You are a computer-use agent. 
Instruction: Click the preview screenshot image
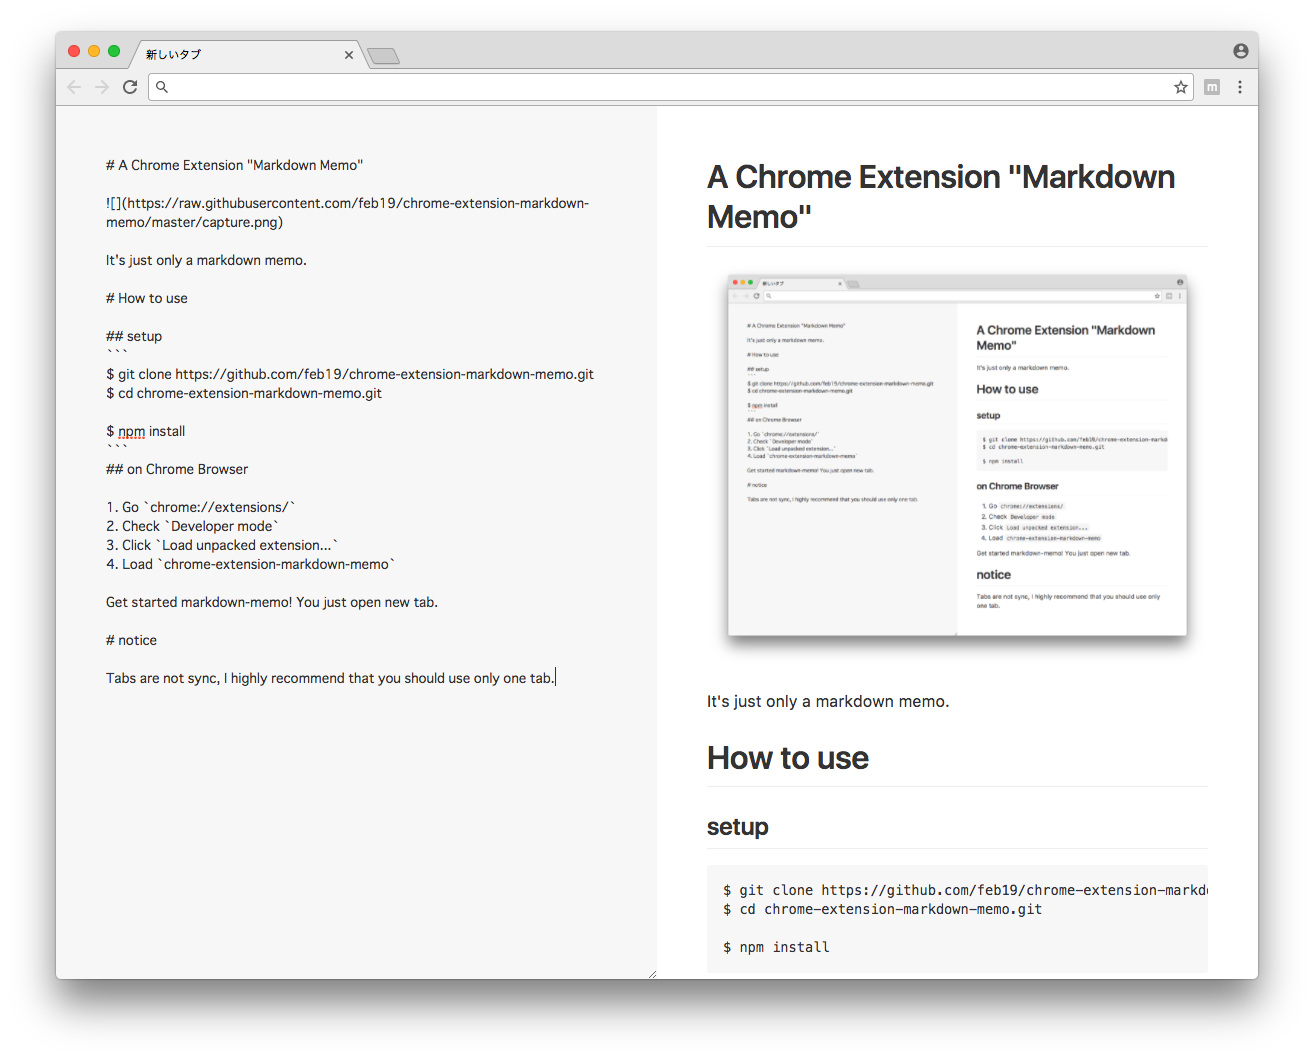coord(957,463)
